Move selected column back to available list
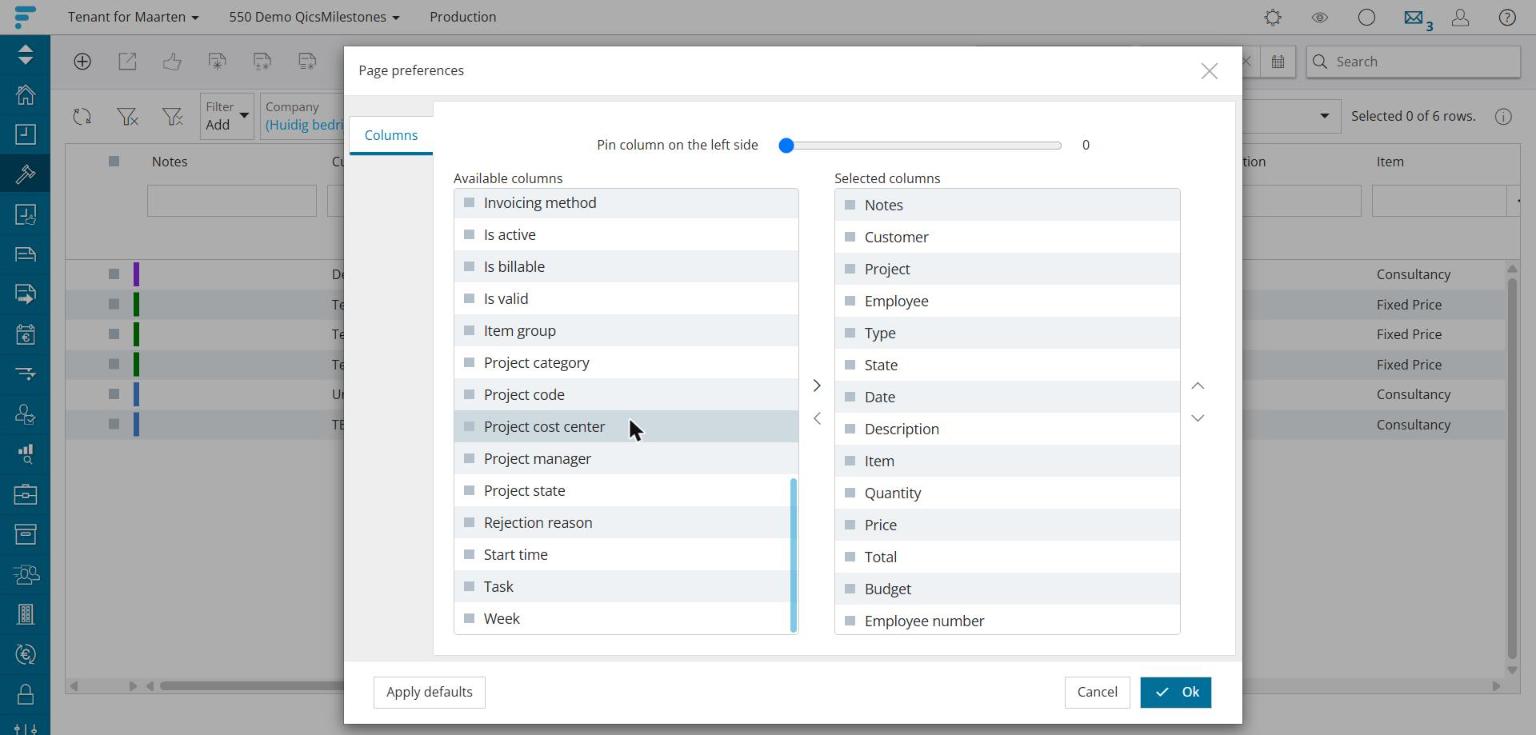The image size is (1536, 735). (817, 418)
